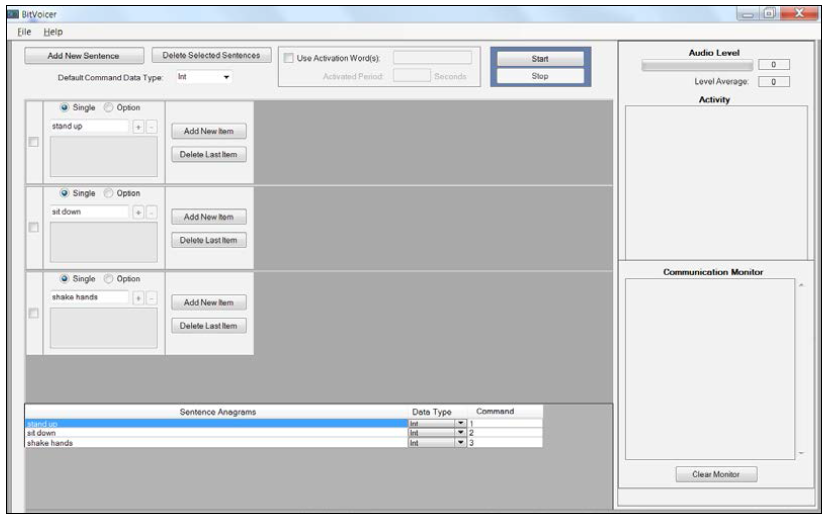Click the minus button beside 'sit down'
Image resolution: width=831 pixels, height=526 pixels.
click(152, 212)
